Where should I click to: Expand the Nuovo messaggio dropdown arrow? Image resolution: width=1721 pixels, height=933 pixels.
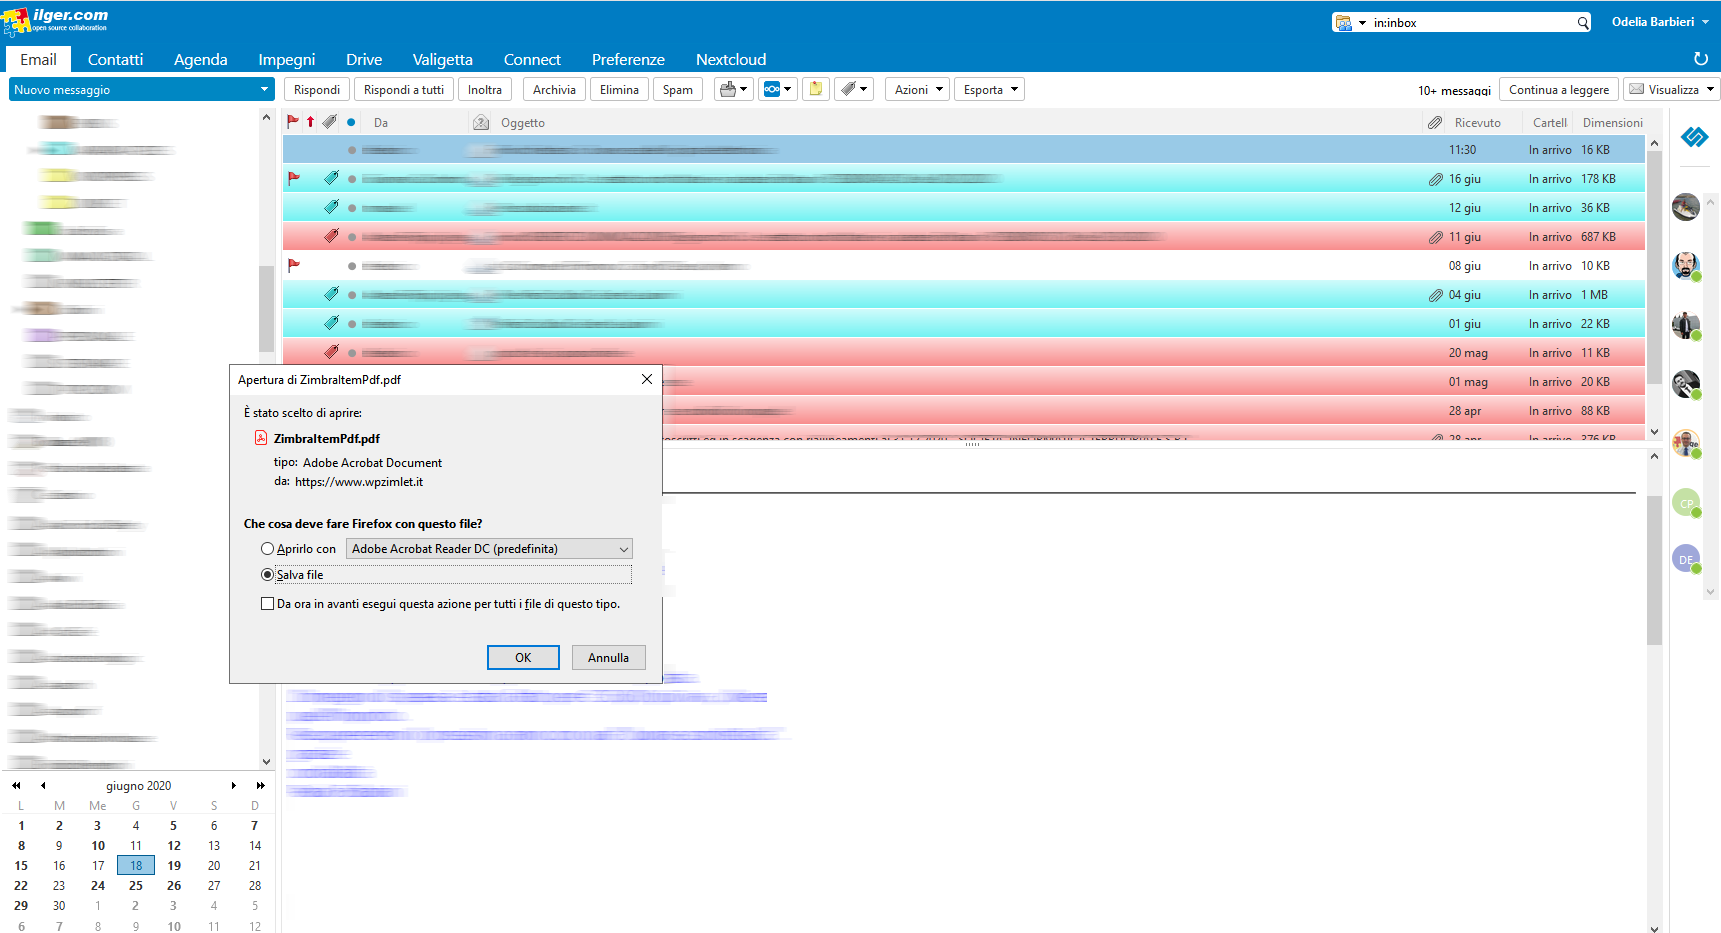264,90
